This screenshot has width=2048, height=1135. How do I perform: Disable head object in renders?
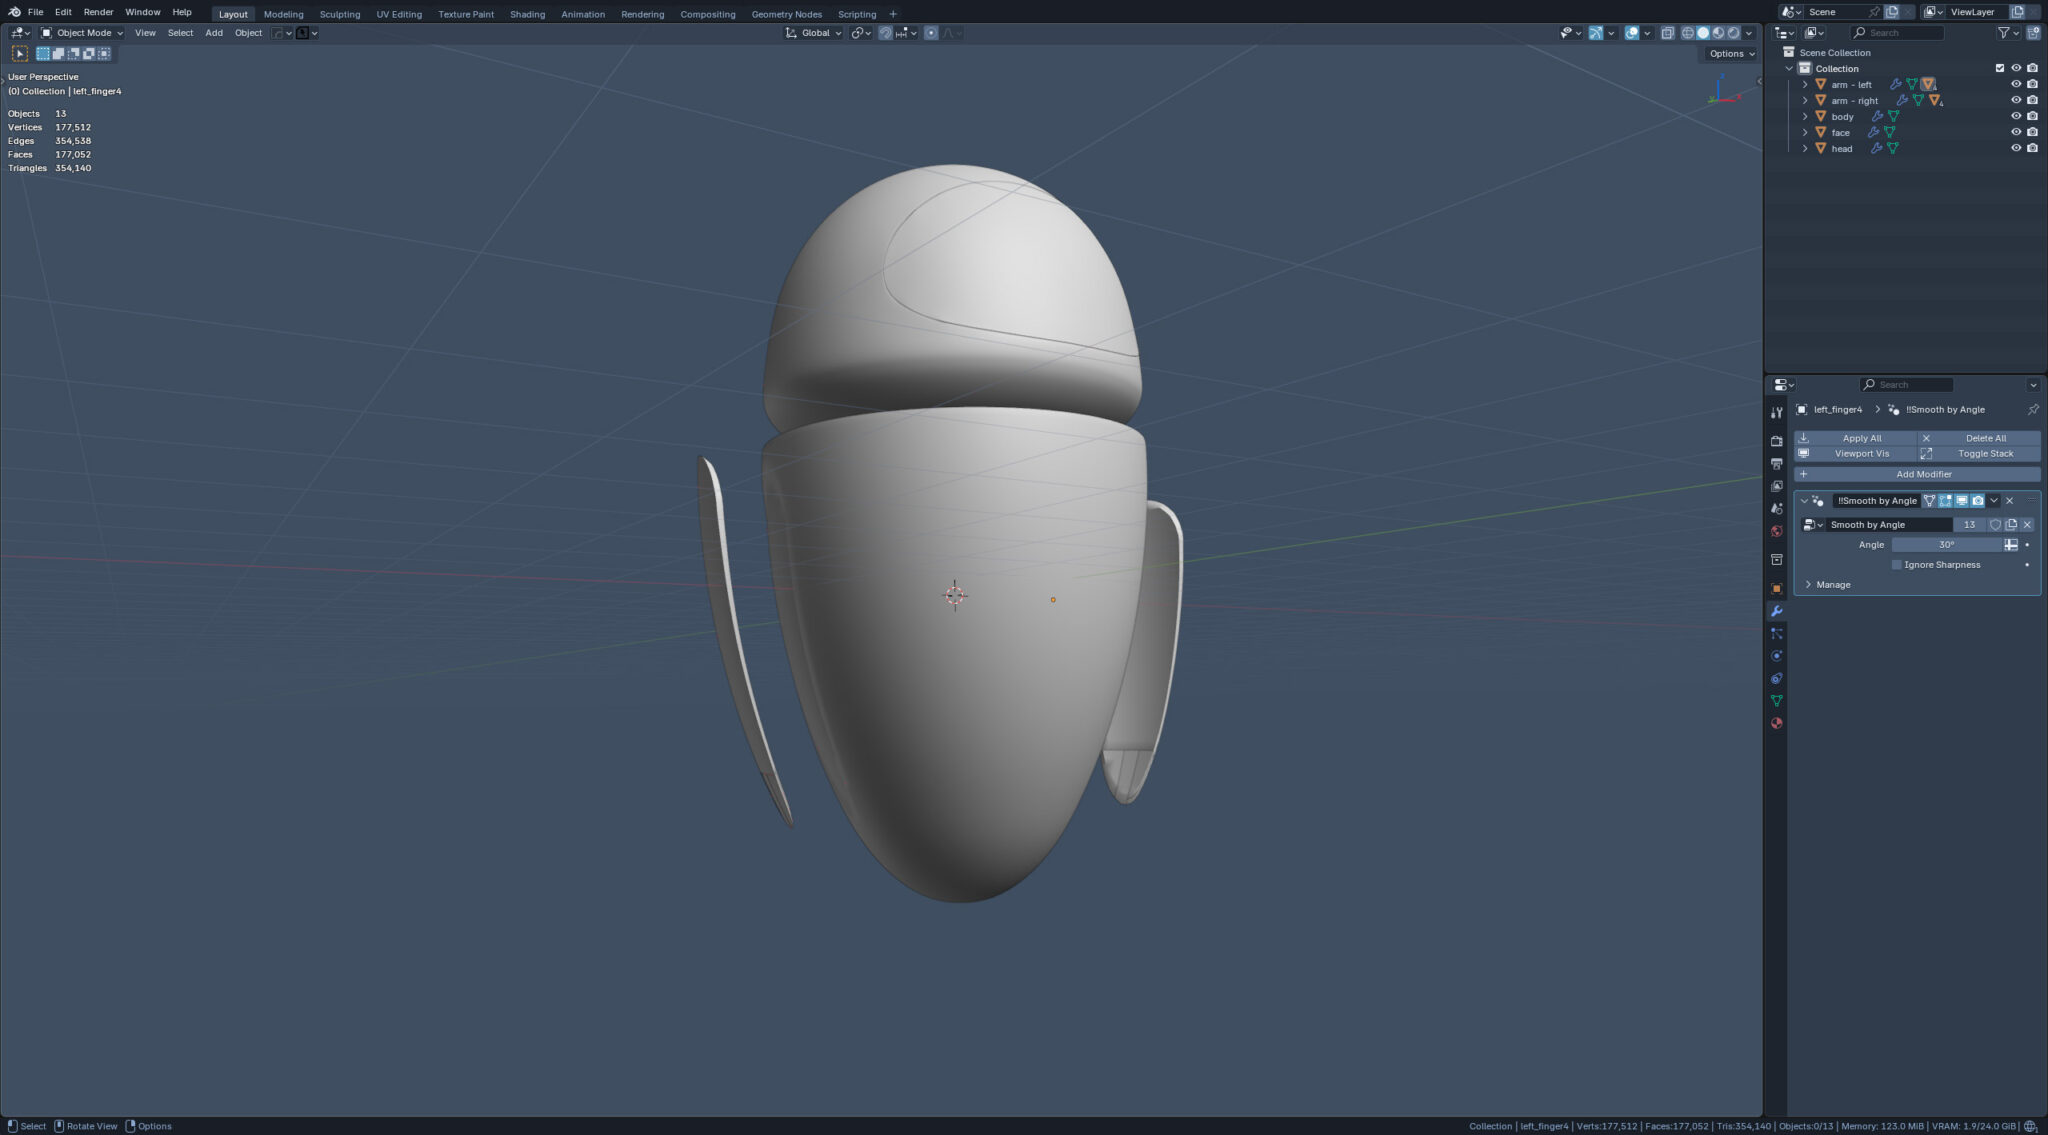2032,149
